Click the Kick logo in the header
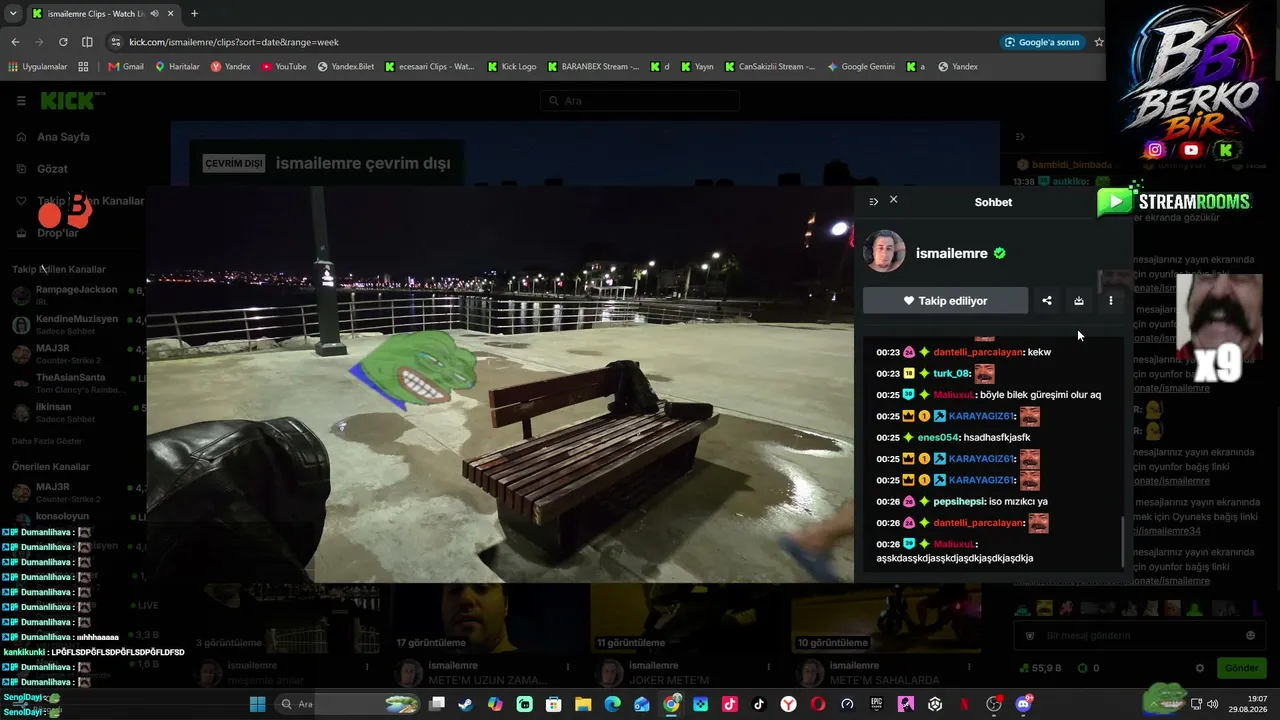The image size is (1280, 720). tap(67, 100)
